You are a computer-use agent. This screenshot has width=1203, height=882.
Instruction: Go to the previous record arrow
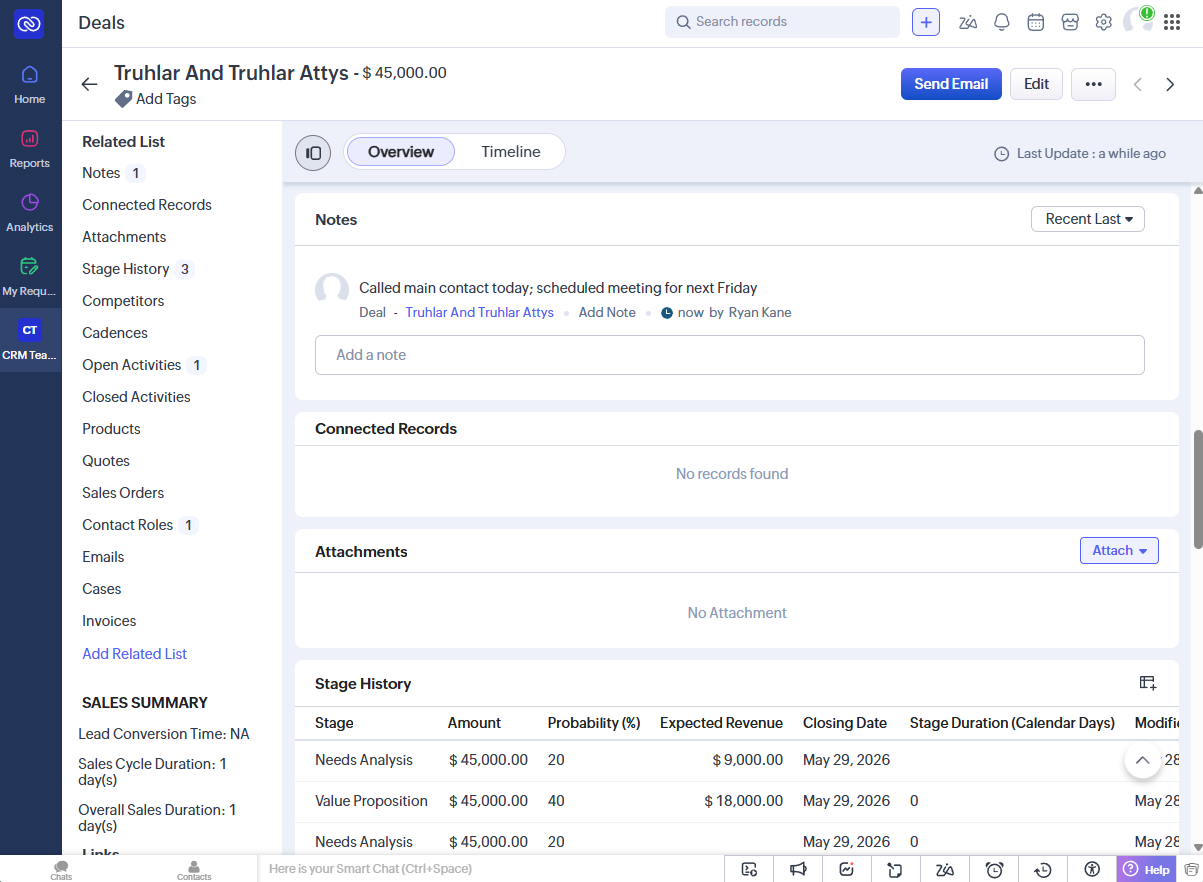click(1137, 84)
